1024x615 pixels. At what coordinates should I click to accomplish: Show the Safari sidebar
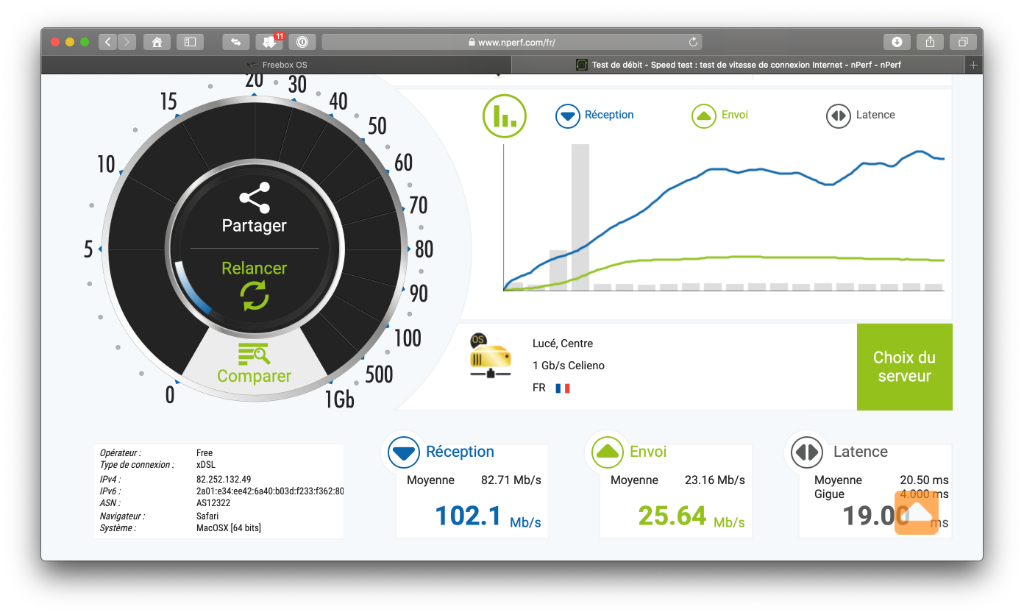pos(189,42)
